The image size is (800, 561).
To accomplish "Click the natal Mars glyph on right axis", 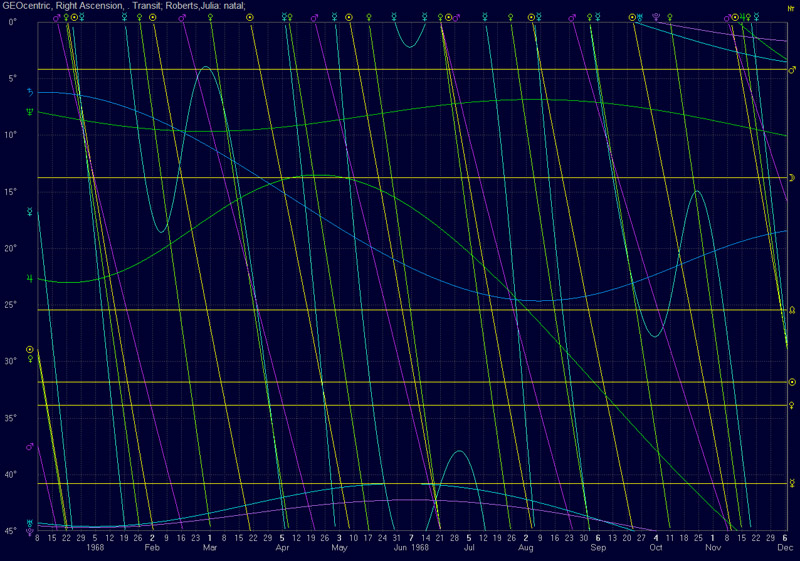I will 792,70.
